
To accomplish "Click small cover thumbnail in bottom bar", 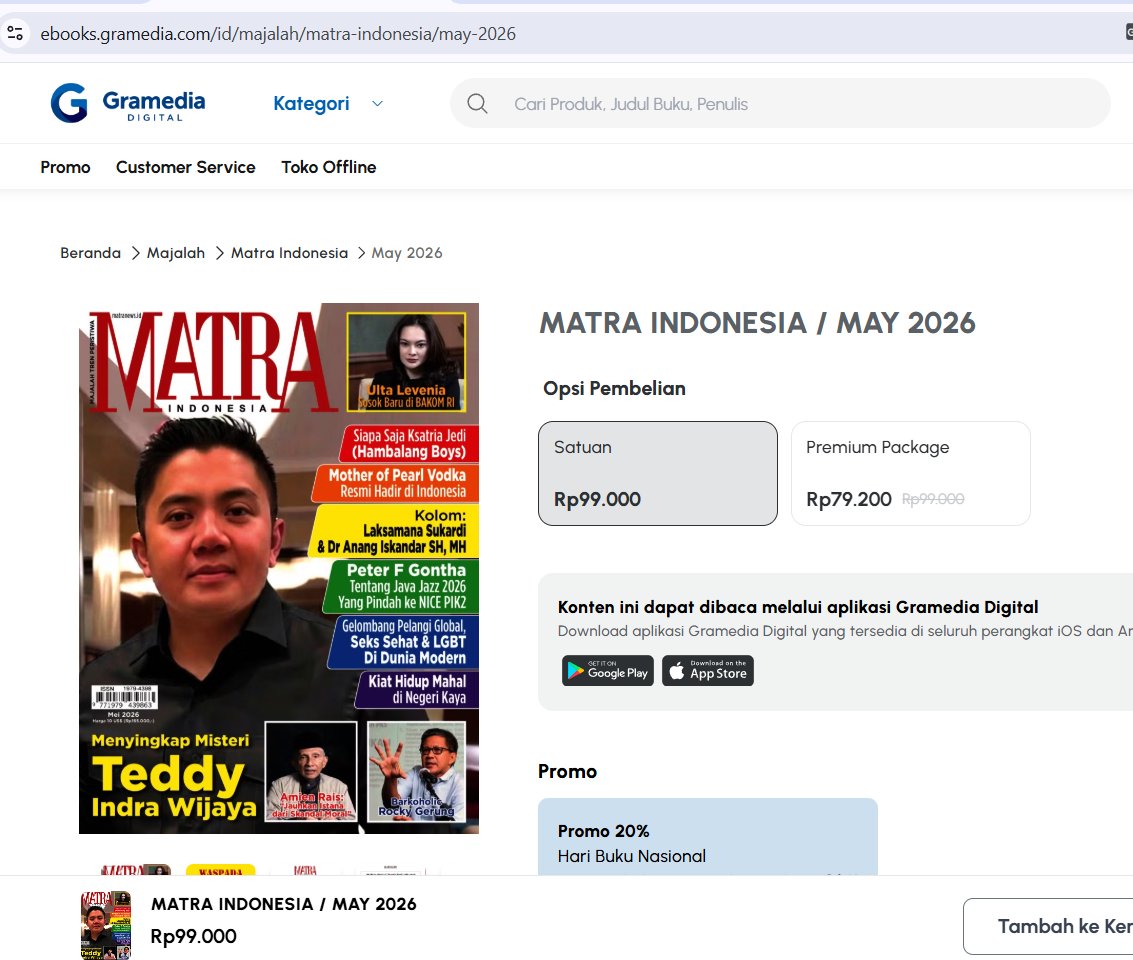I will (x=106, y=925).
